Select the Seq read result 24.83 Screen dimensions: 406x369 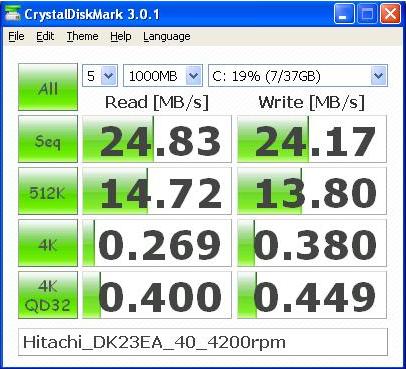[x=157, y=139]
